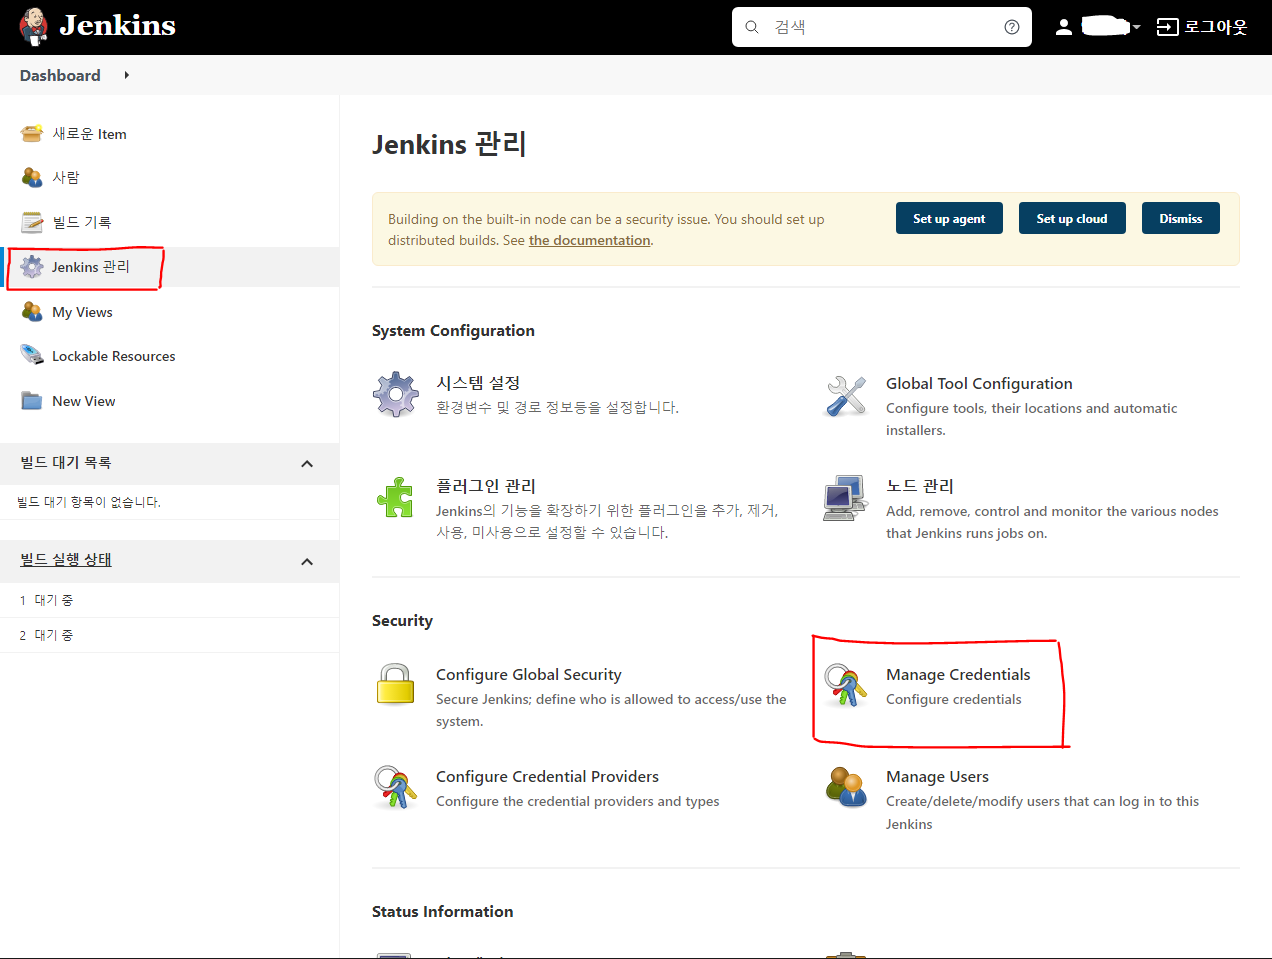Collapse the 빌드 실행 상태 panel
This screenshot has width=1272, height=959.
pyautogui.click(x=307, y=561)
